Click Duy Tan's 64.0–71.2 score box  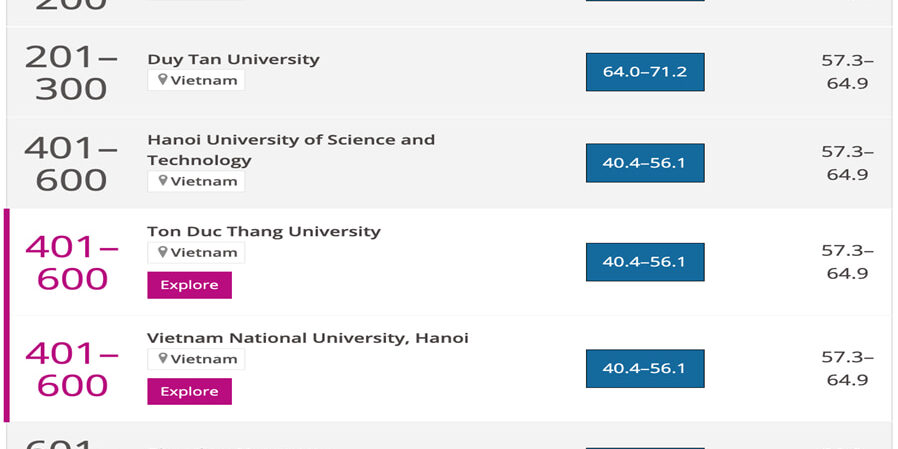(644, 72)
